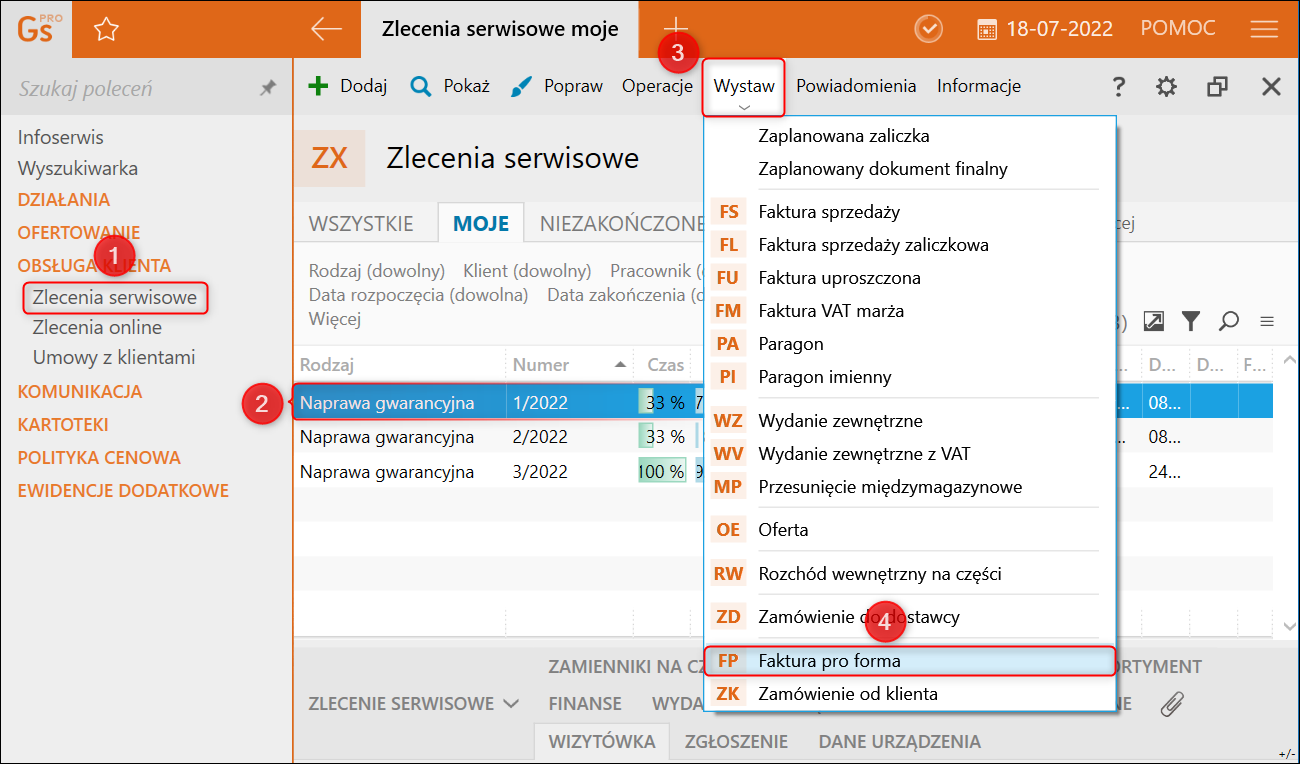Click the detach window icon

(x=1217, y=87)
